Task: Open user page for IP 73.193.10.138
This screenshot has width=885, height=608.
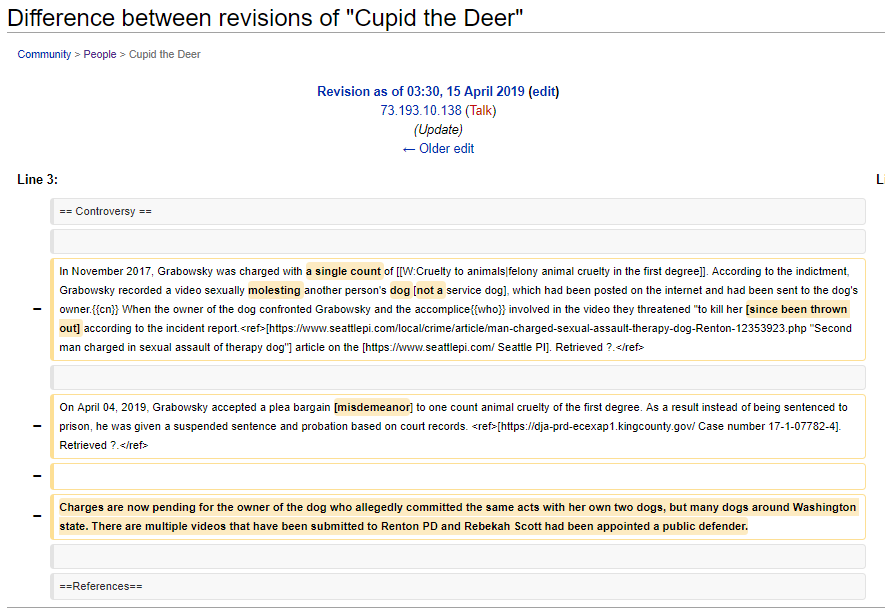Action: (x=421, y=111)
